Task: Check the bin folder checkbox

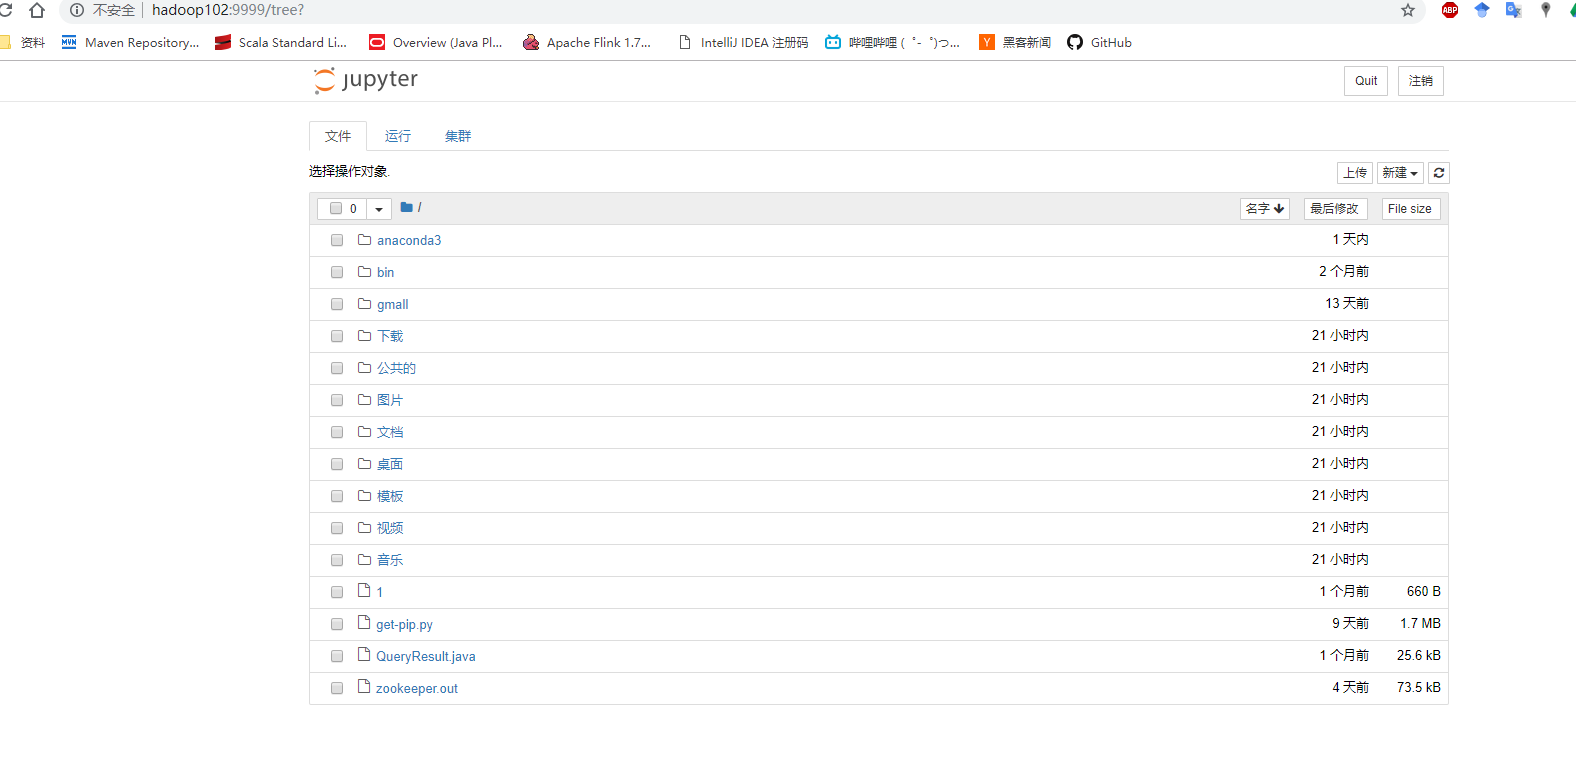Action: pos(337,272)
